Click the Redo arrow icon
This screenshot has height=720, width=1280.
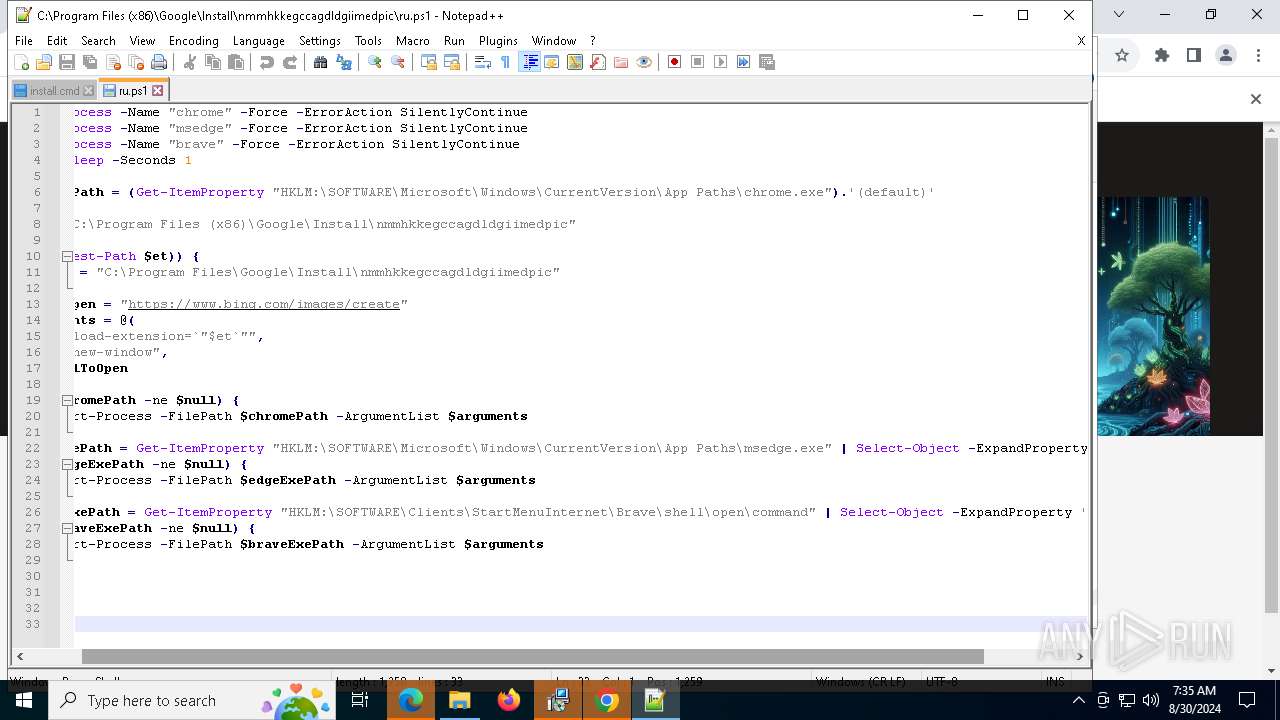click(290, 62)
